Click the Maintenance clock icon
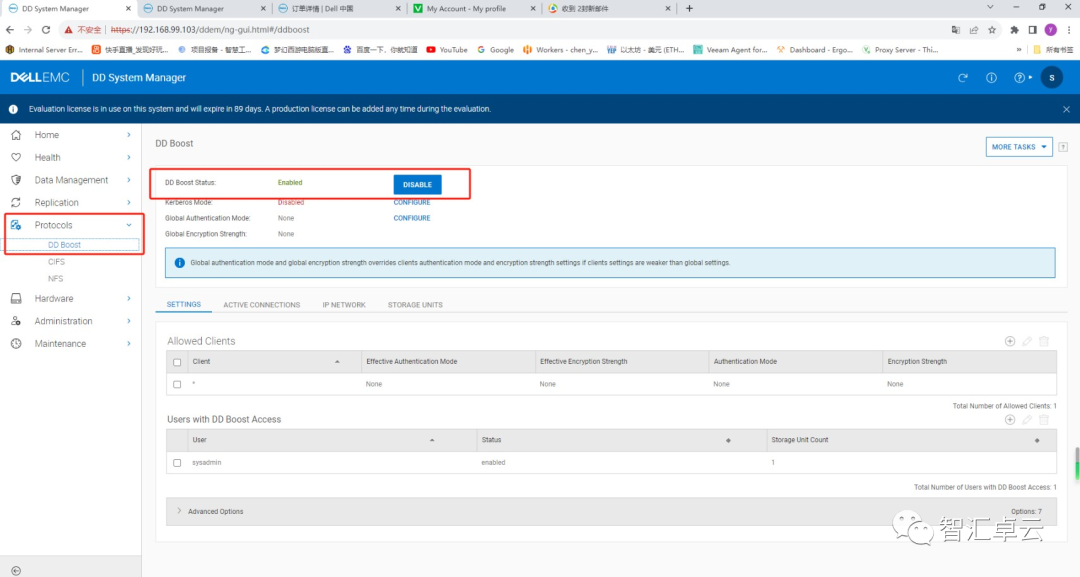1080x577 pixels. 16,344
